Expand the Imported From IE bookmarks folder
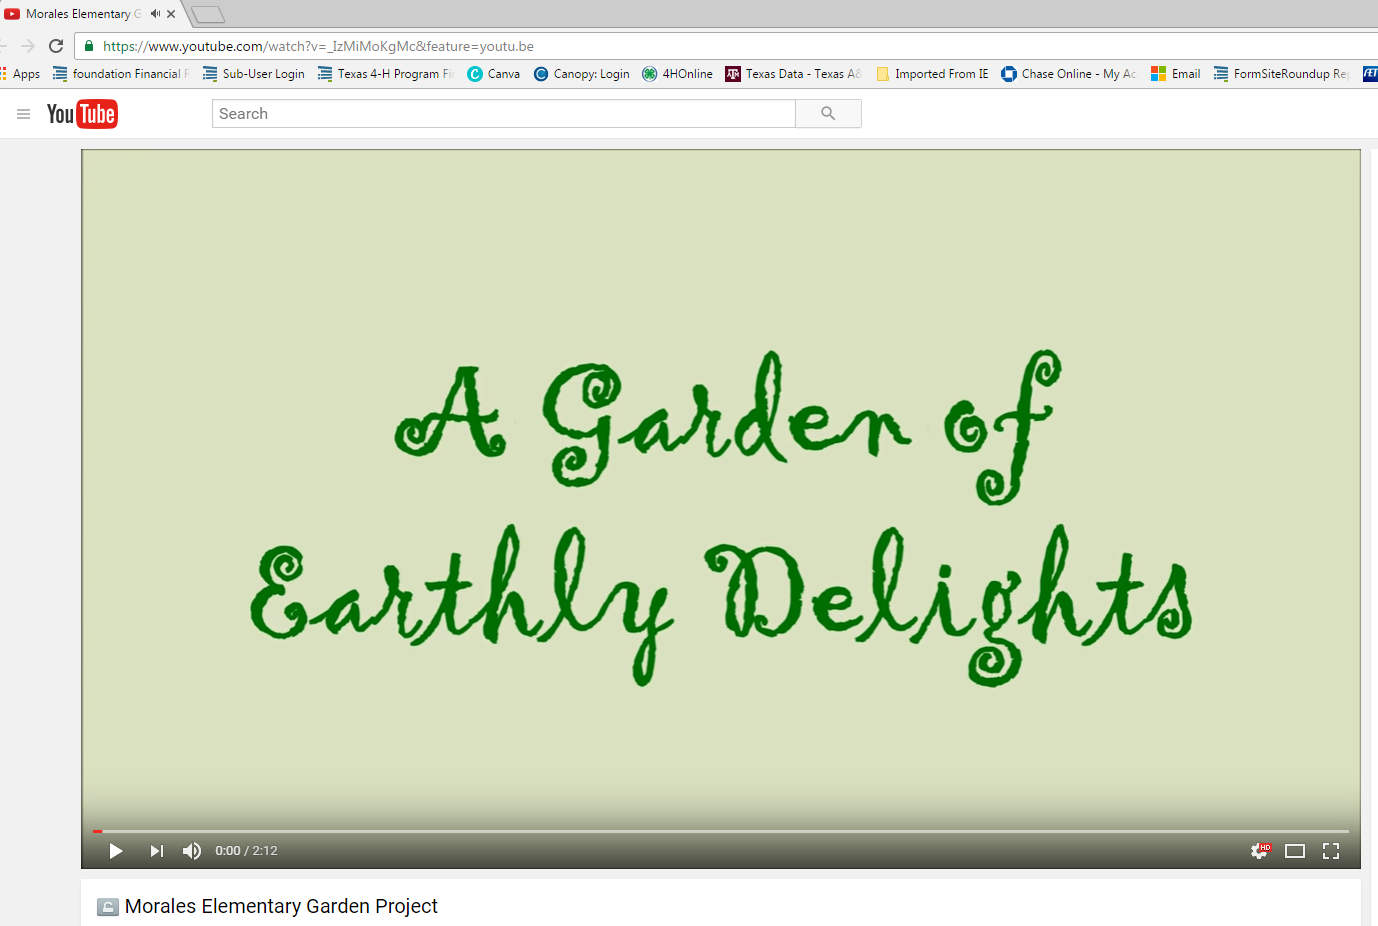 [x=932, y=73]
